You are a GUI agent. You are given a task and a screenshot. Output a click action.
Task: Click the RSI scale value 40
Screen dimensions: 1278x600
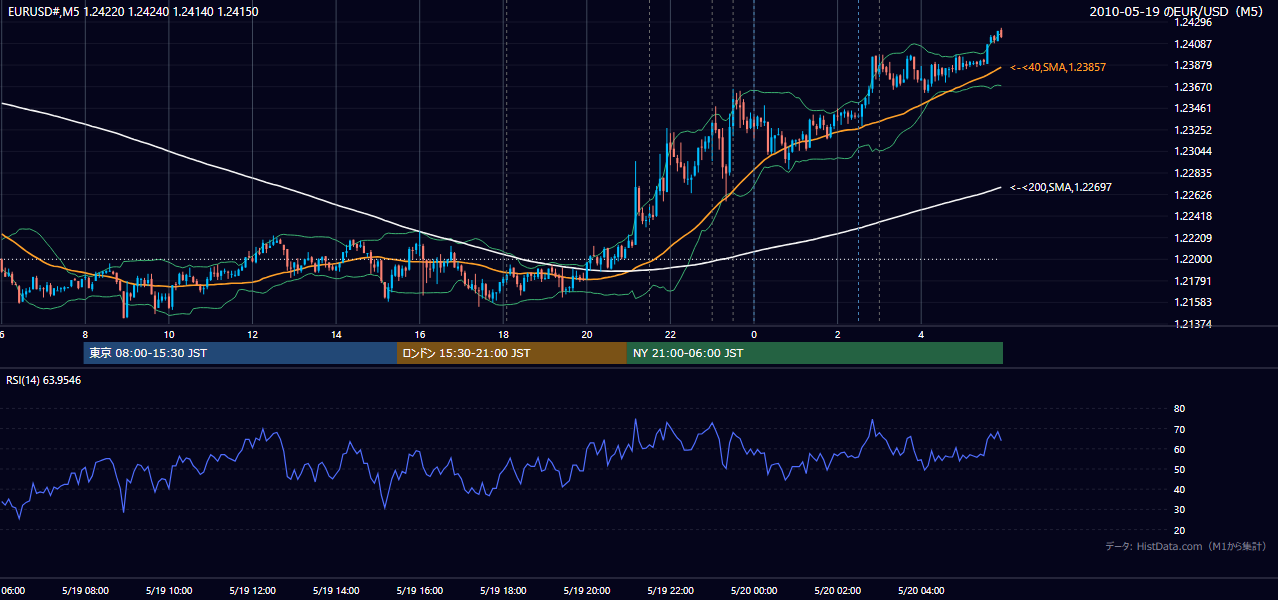(1179, 489)
